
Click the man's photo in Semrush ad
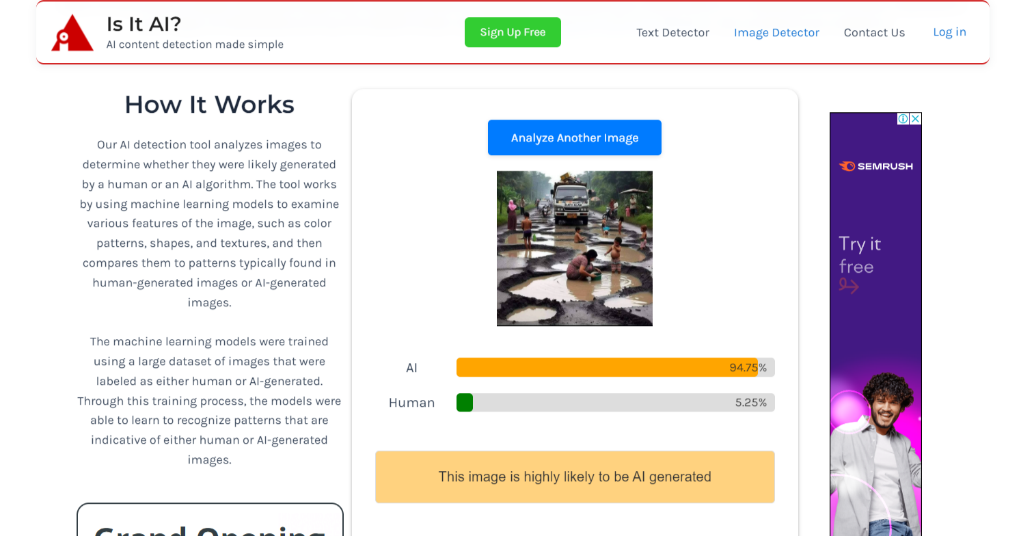[x=876, y=454]
